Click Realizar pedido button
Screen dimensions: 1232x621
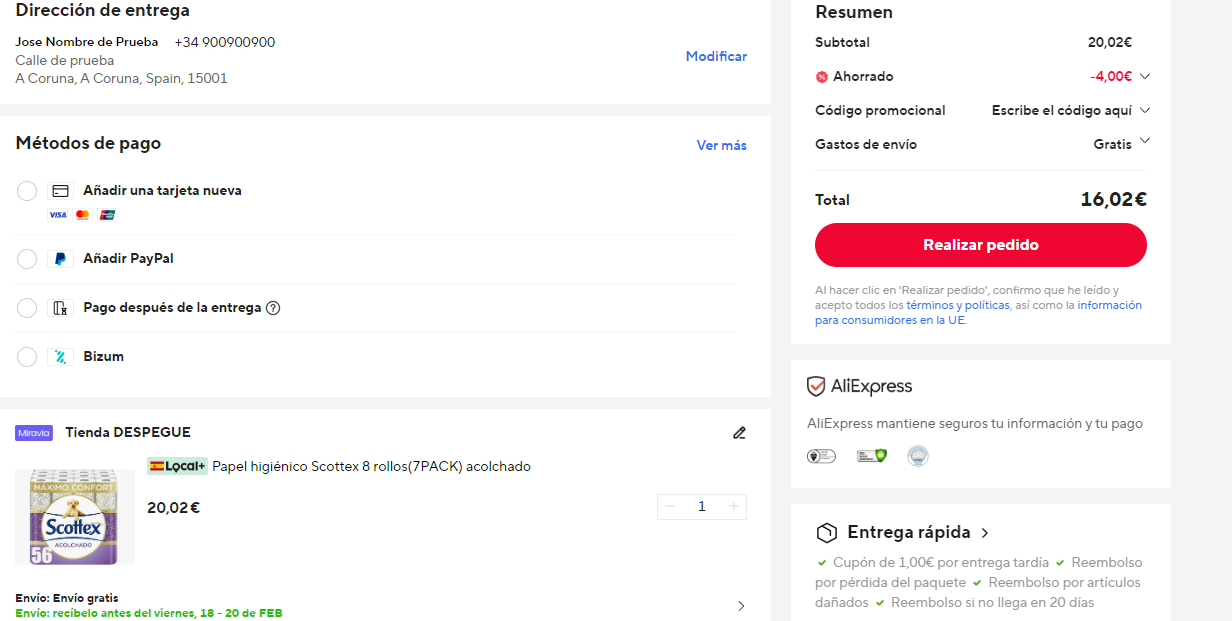point(981,245)
